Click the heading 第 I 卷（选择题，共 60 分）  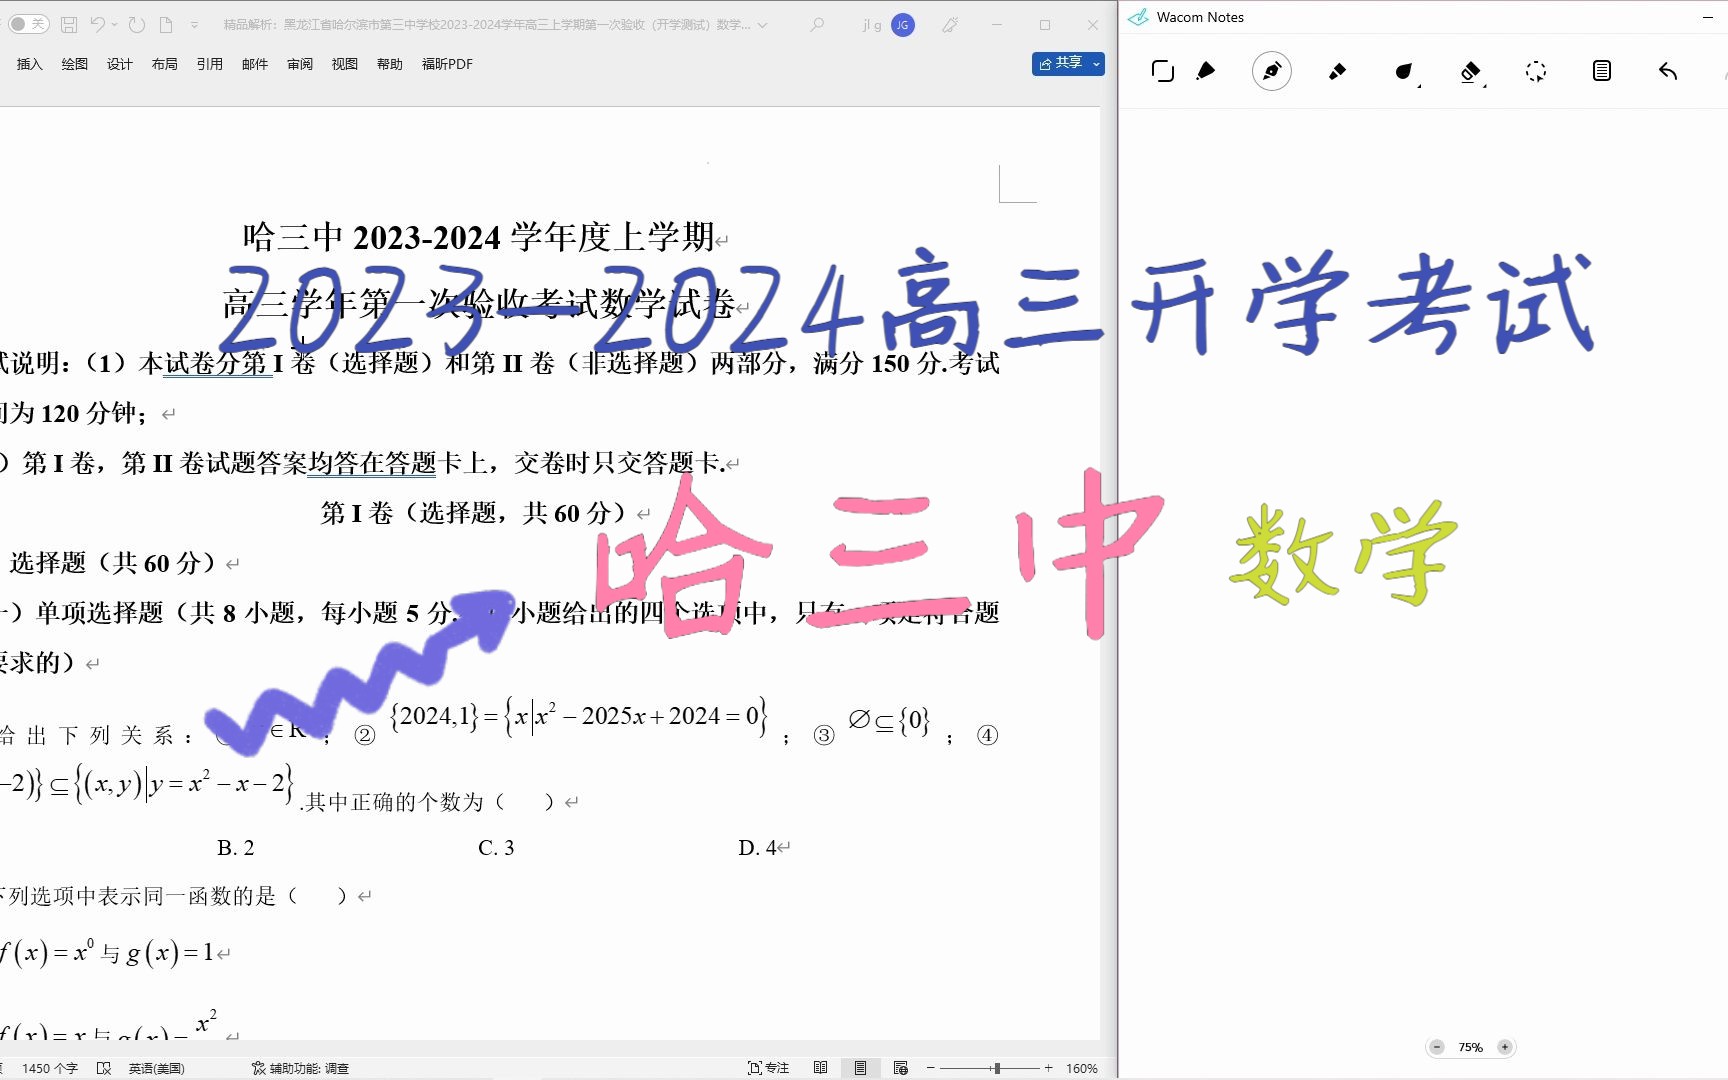pos(477,513)
